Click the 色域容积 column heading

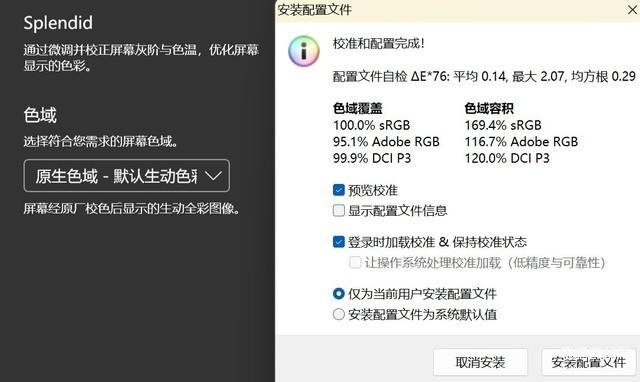tap(489, 109)
